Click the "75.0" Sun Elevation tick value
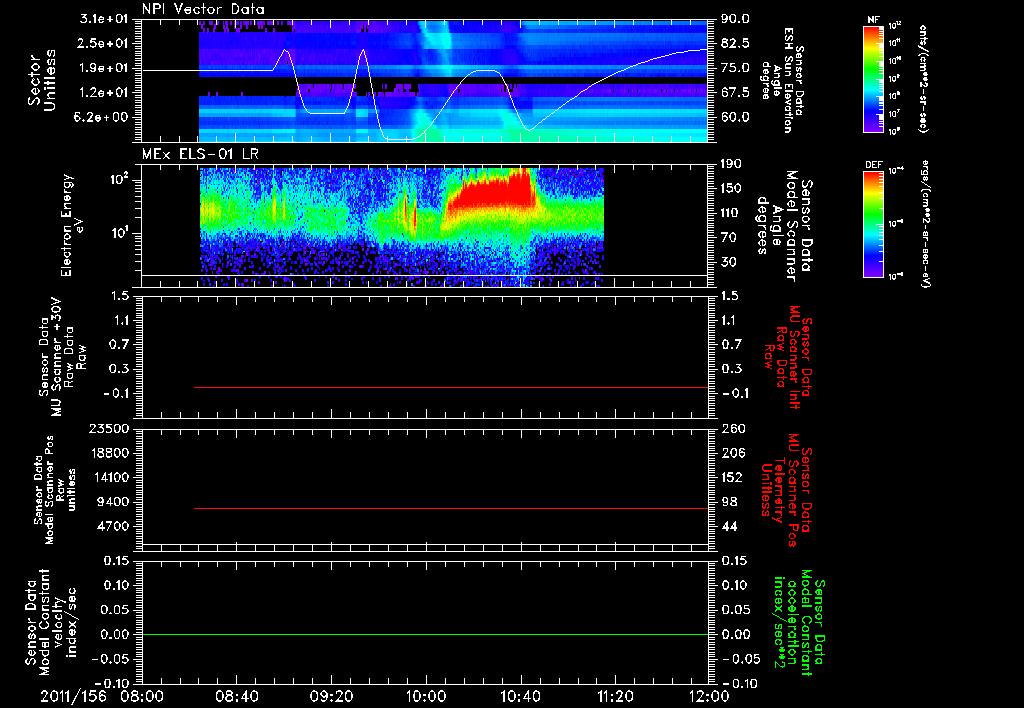Image resolution: width=1024 pixels, height=708 pixels. (x=735, y=68)
